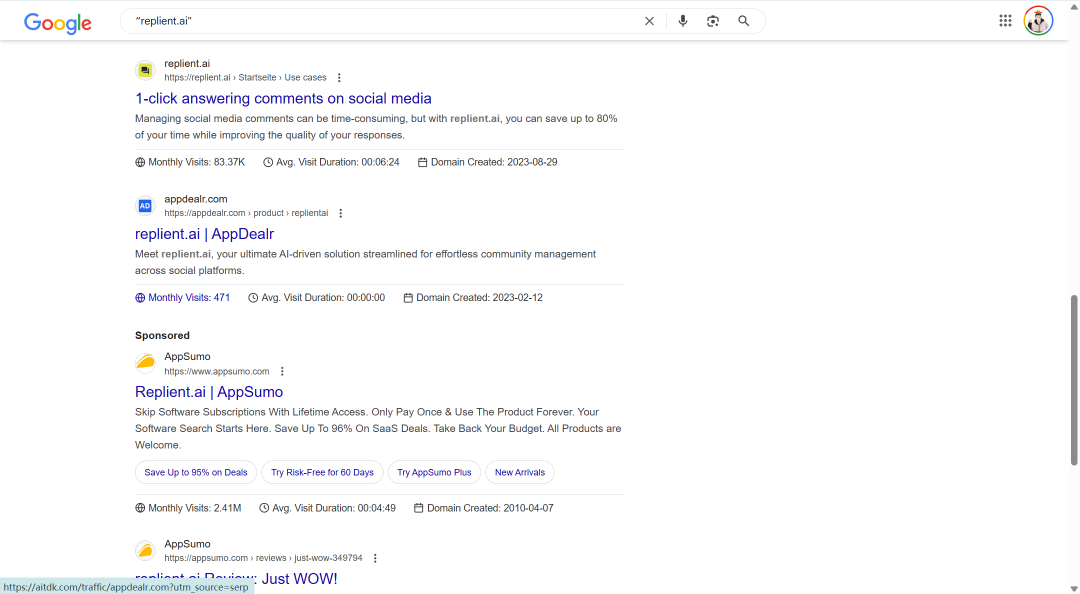The height and width of the screenshot is (594, 1080).
Task: Open 'replient.ai | AppDealr' result
Action: (205, 234)
